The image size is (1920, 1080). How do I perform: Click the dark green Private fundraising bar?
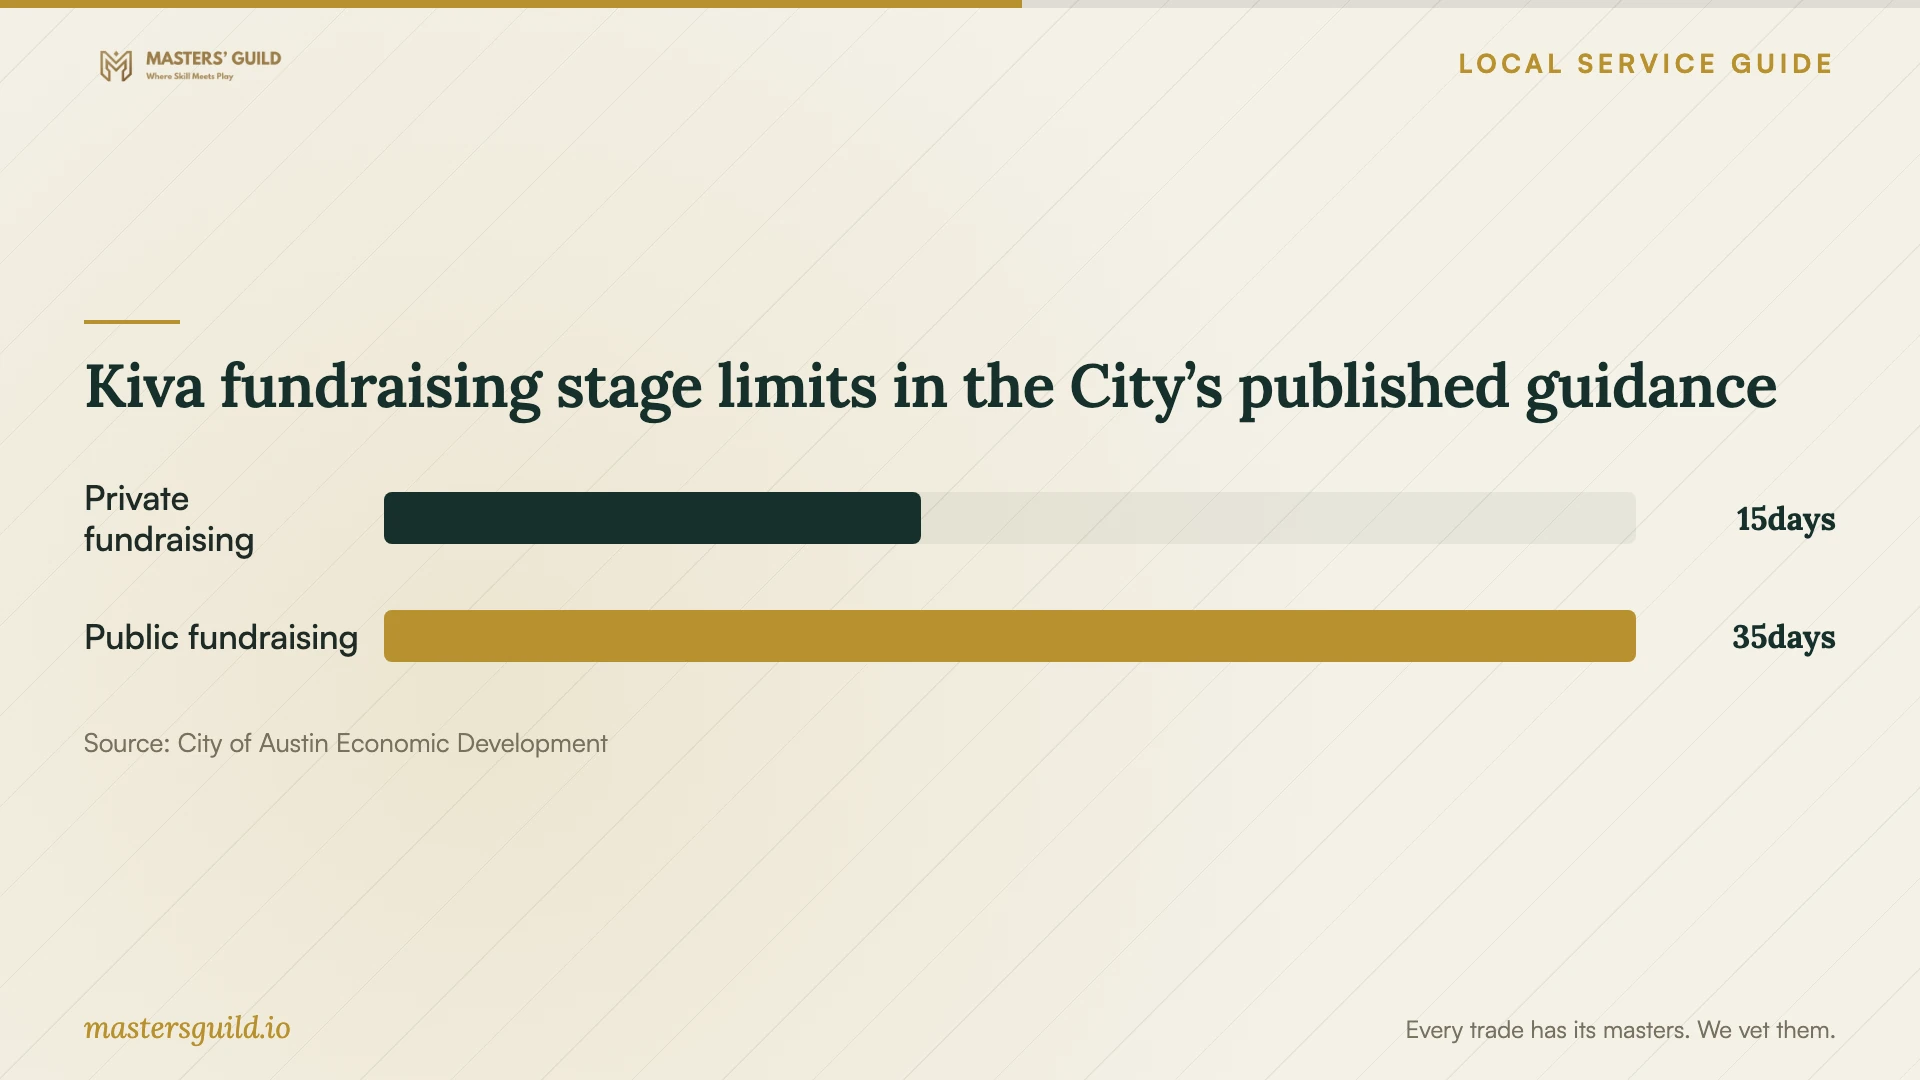pos(652,518)
